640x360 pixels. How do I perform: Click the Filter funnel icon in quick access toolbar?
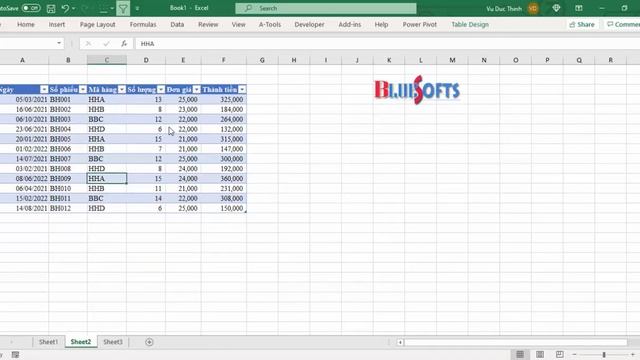(123, 8)
